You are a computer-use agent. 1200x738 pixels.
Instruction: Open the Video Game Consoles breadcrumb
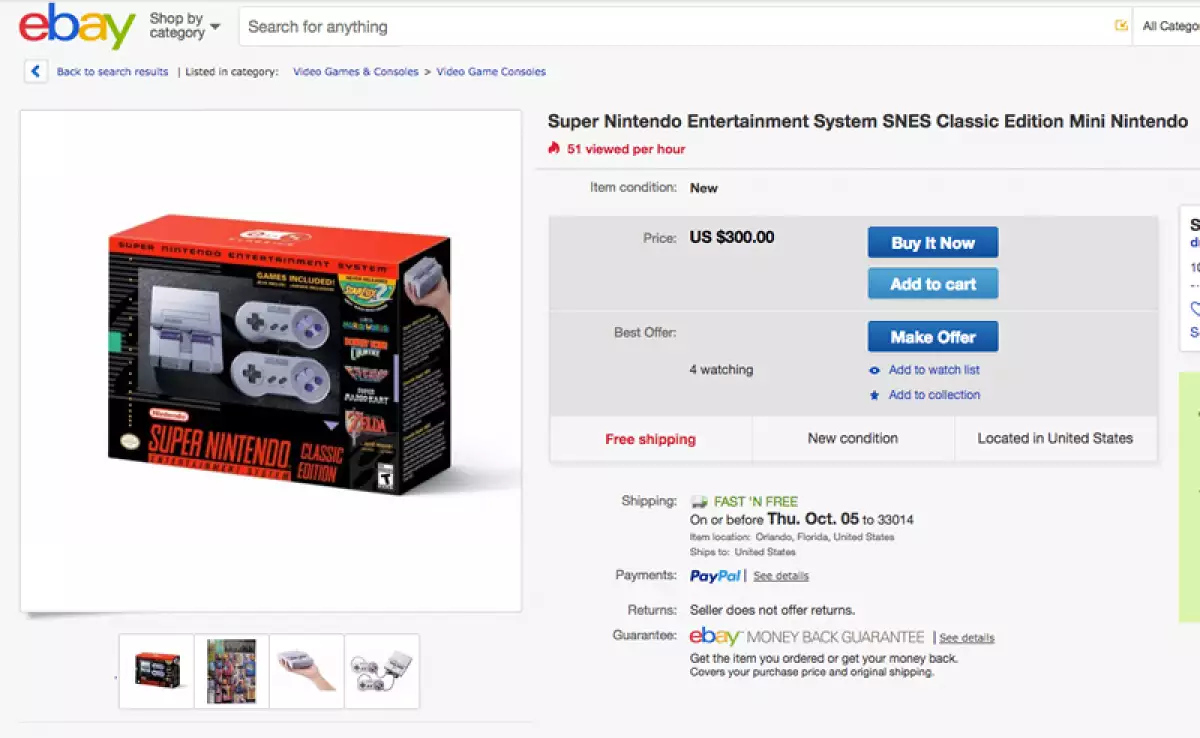tap(491, 72)
